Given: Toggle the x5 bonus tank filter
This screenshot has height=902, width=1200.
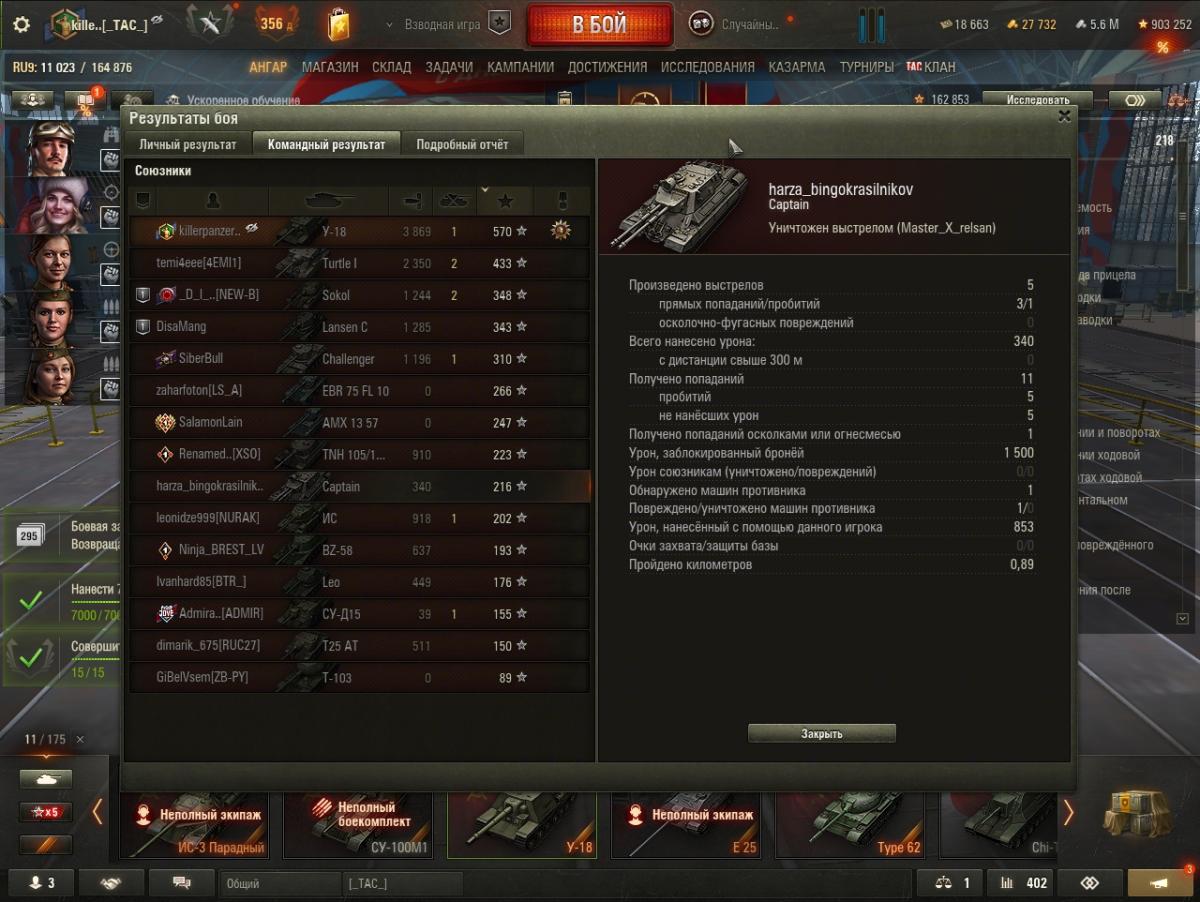Looking at the screenshot, I should coord(45,811).
